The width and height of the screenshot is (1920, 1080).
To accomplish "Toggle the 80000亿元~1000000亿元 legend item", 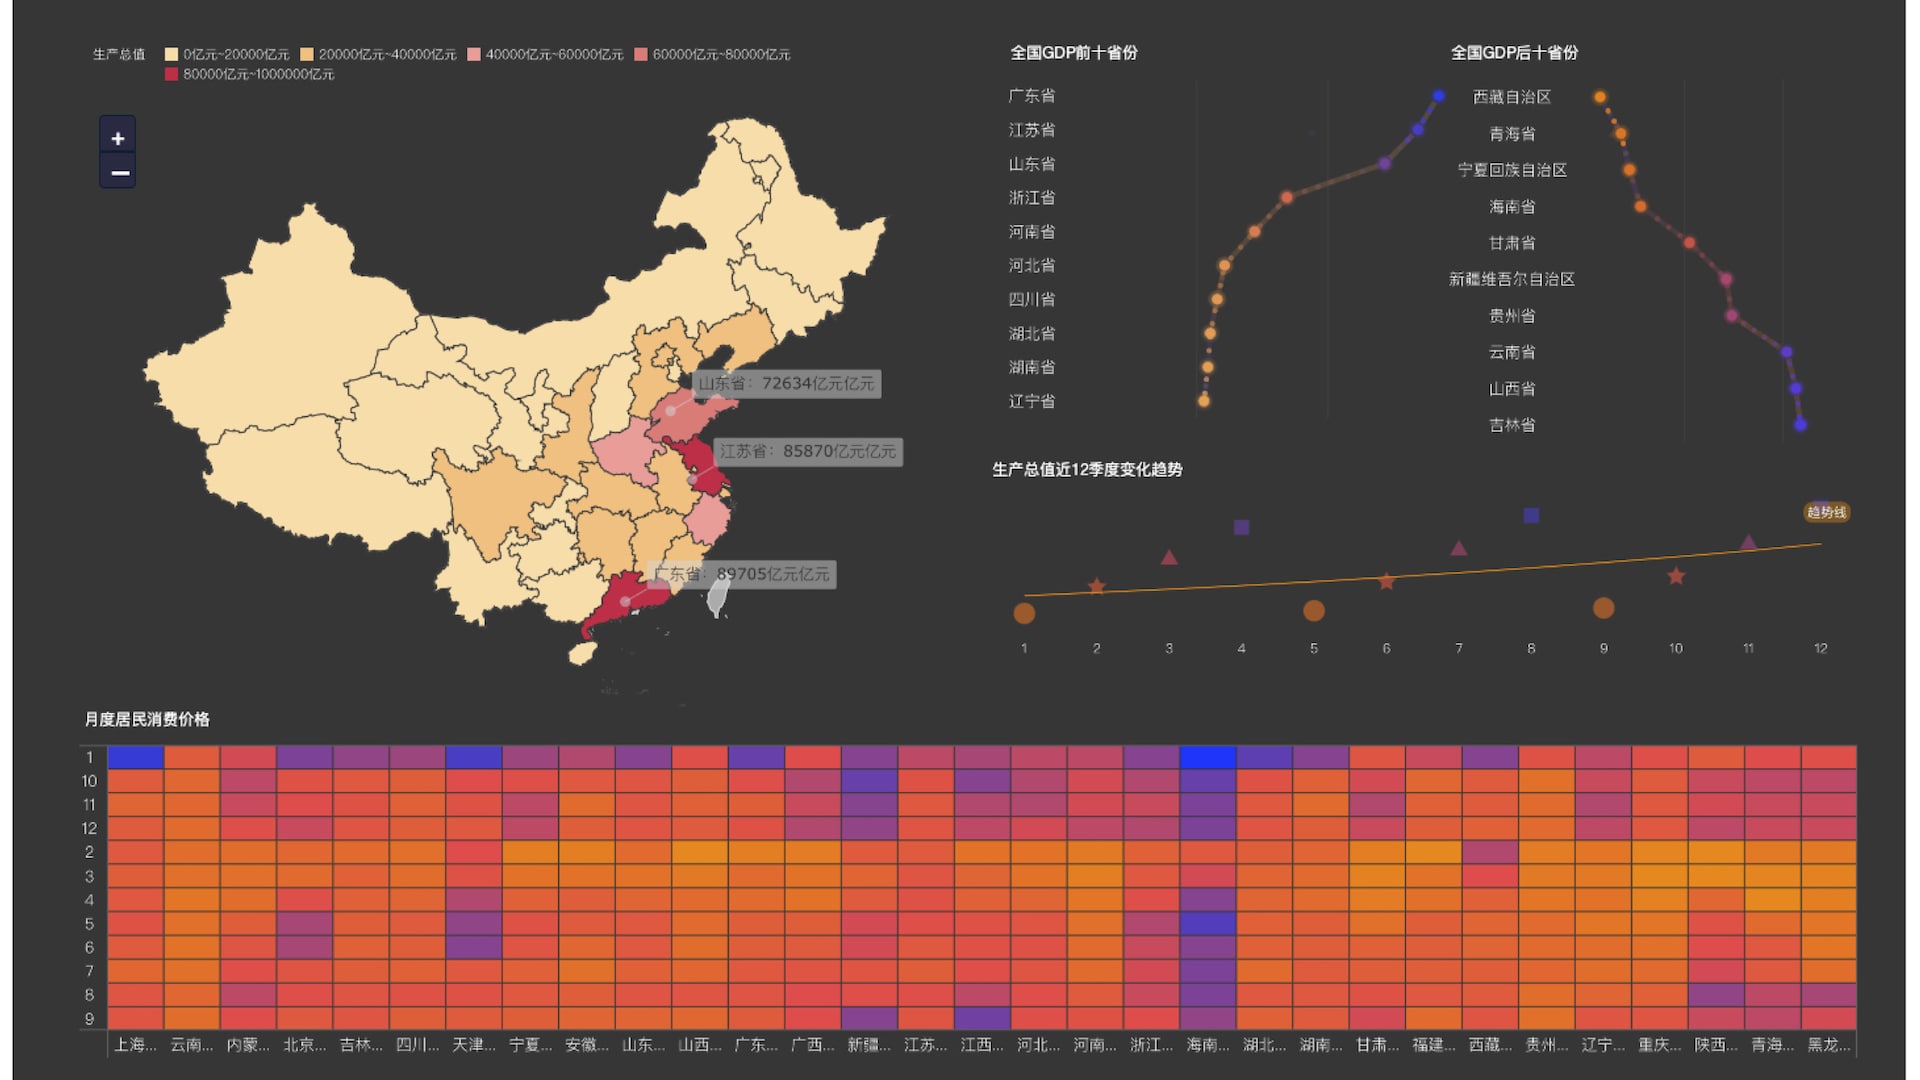I will click(x=250, y=74).
